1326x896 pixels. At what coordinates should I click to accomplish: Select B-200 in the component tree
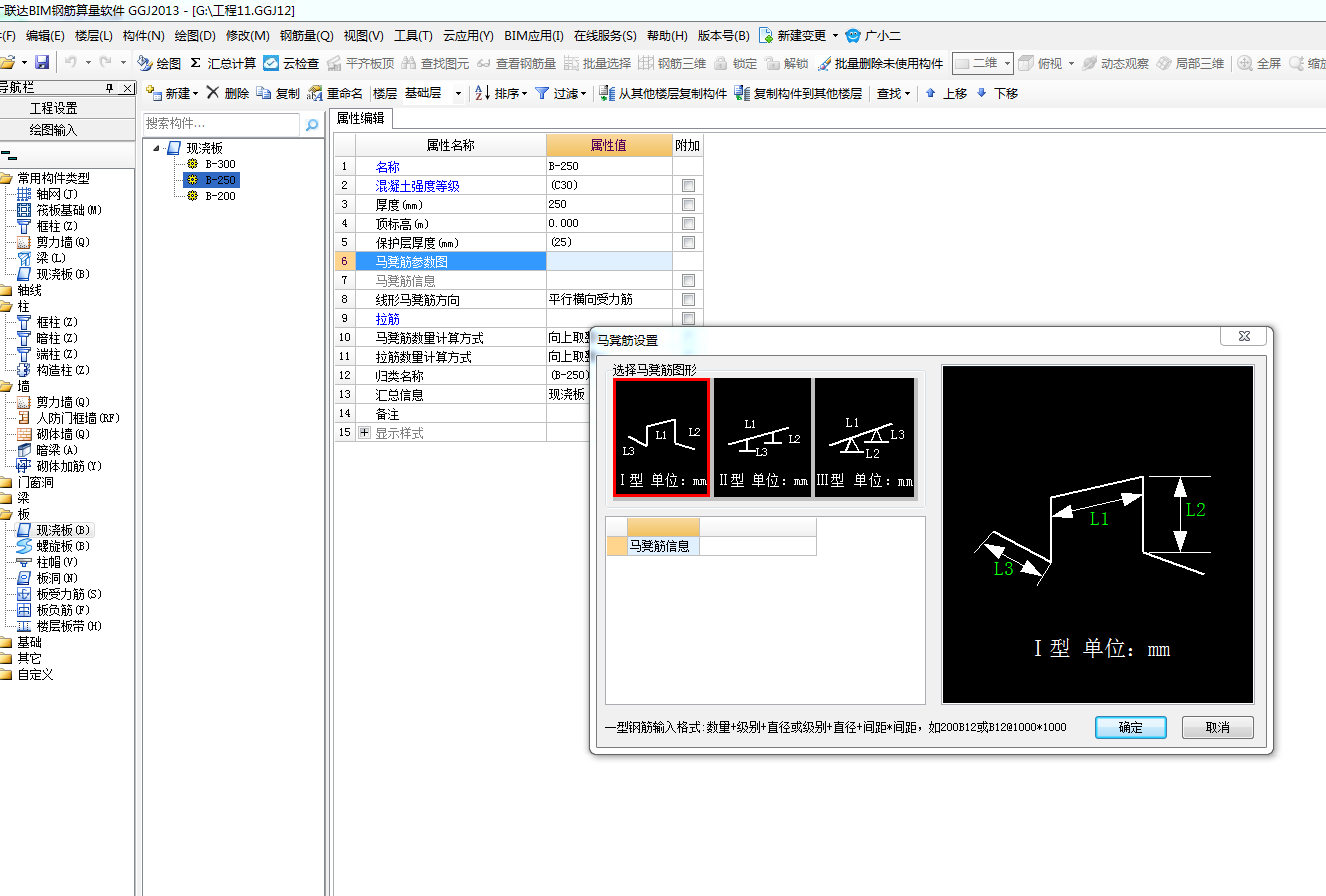point(220,196)
